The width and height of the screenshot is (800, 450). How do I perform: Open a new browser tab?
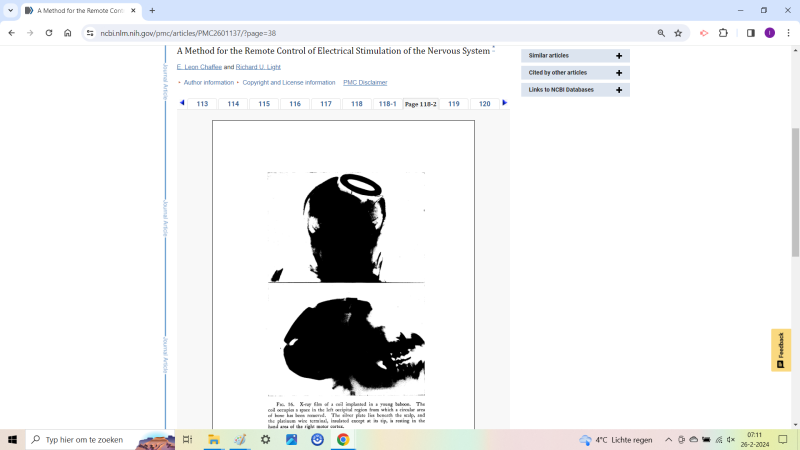[x=152, y=10]
